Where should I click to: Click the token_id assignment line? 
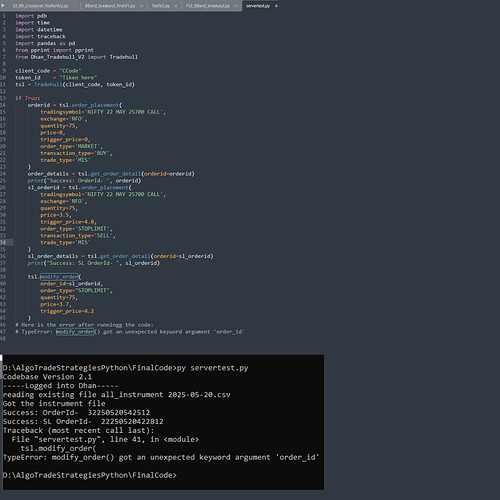(x=56, y=78)
